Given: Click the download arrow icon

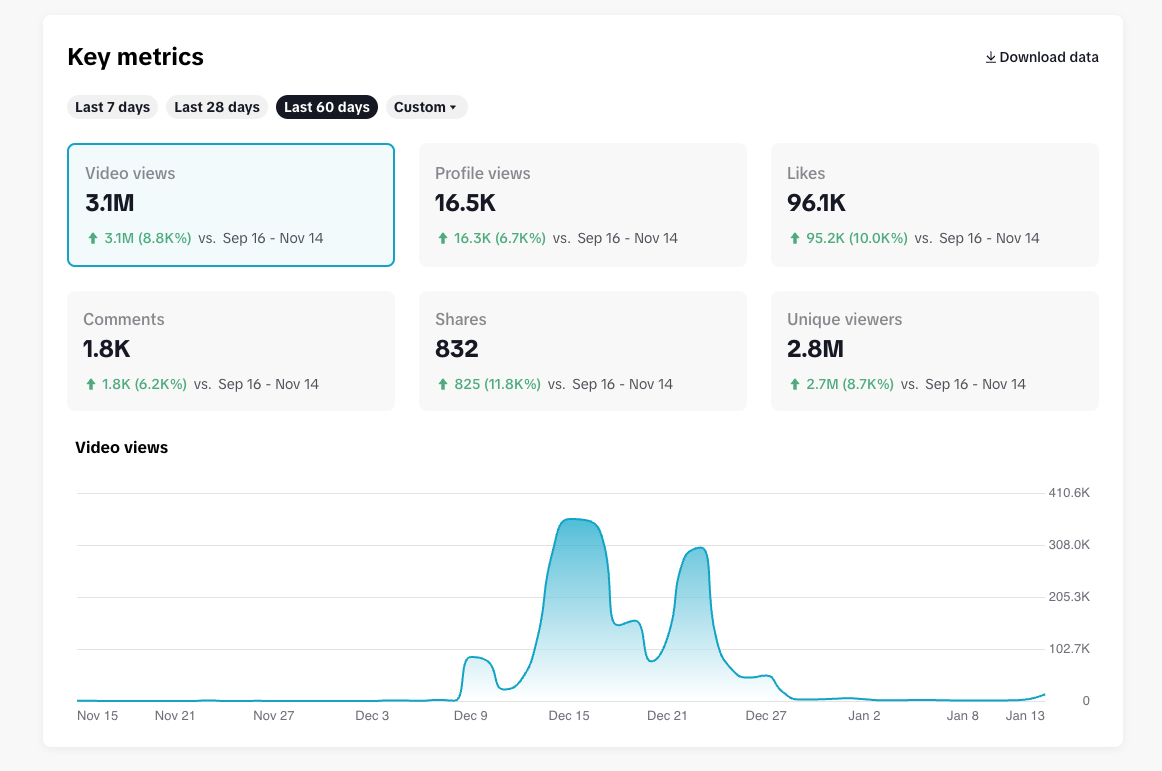Looking at the screenshot, I should [990, 57].
